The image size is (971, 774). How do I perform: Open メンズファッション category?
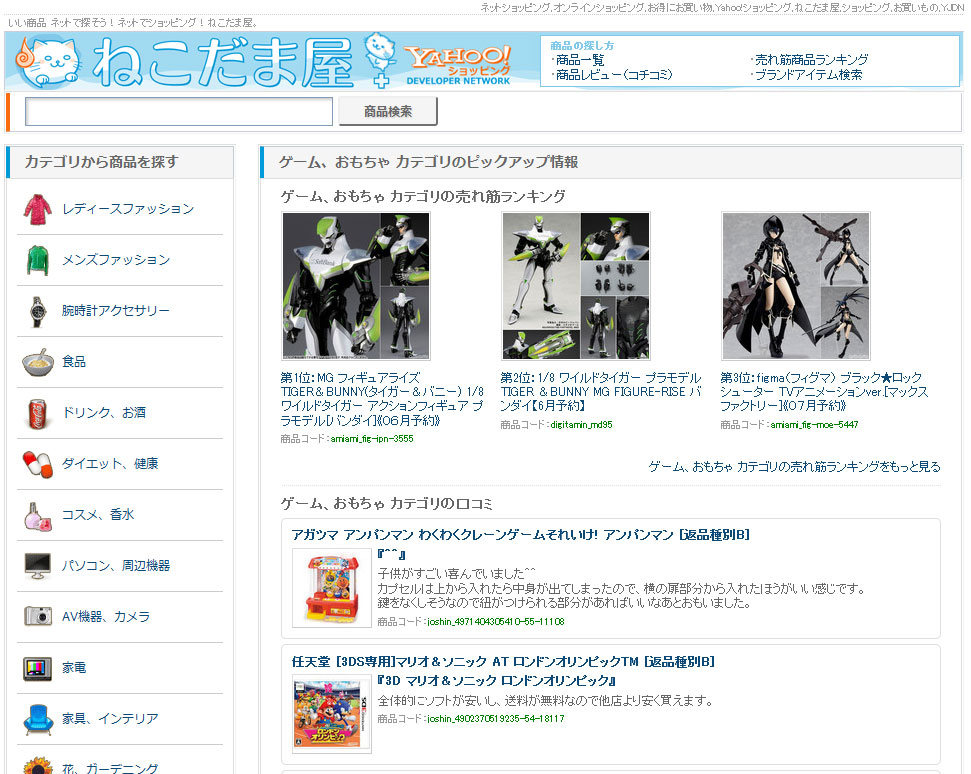[116, 260]
